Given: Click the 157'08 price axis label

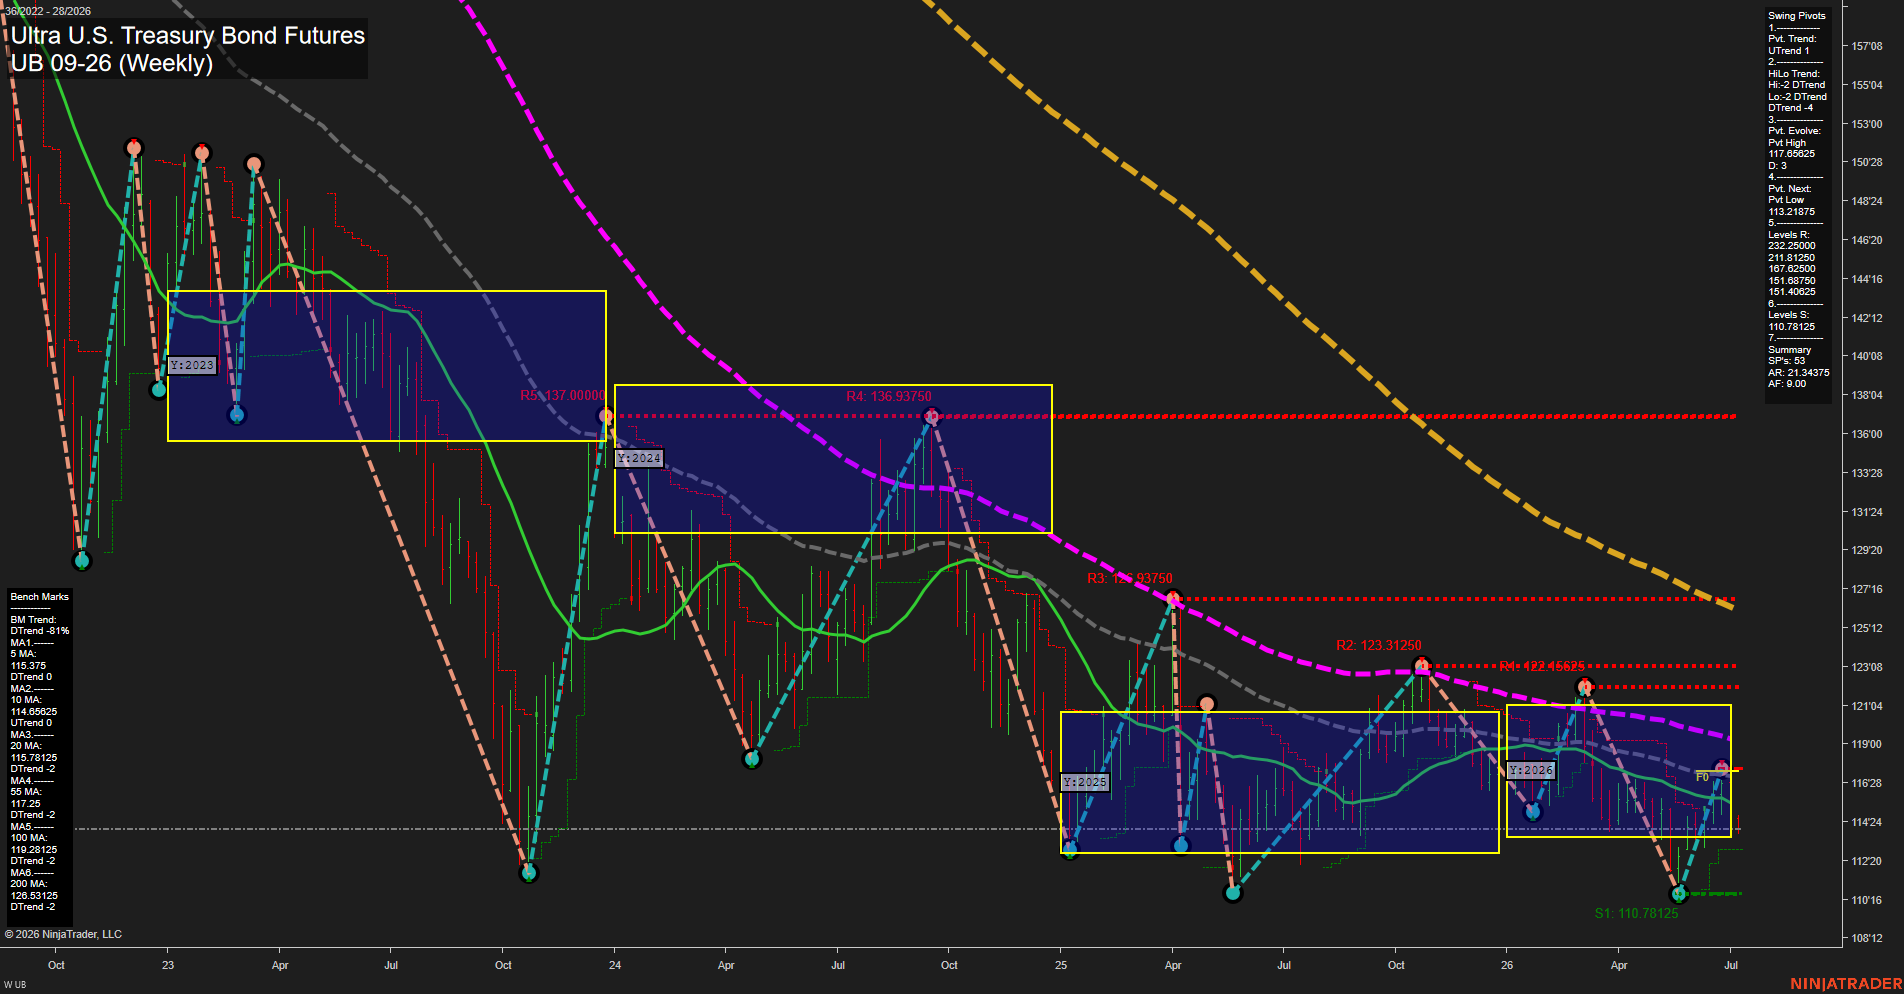Looking at the screenshot, I should tap(1867, 46).
